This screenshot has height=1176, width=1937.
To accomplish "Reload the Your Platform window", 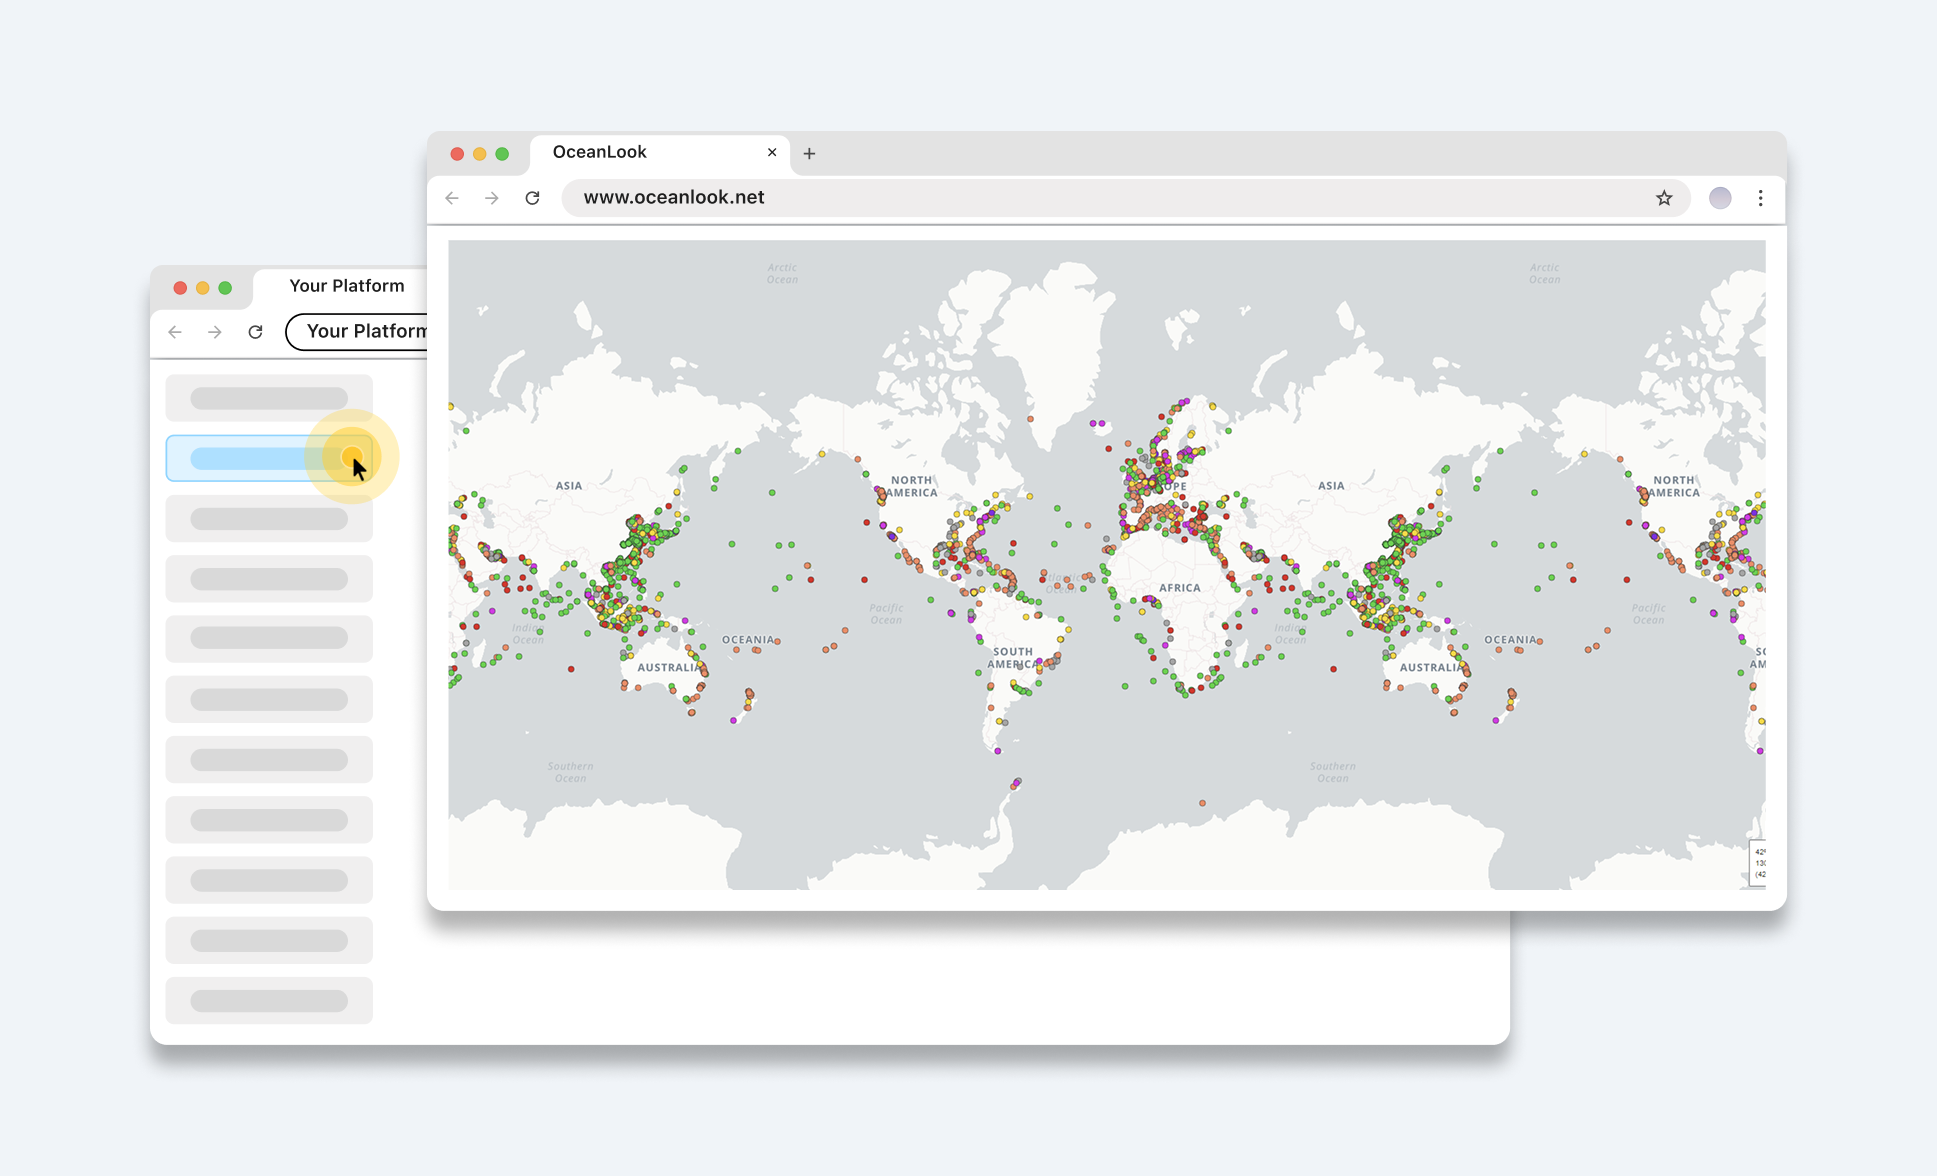I will (x=256, y=332).
